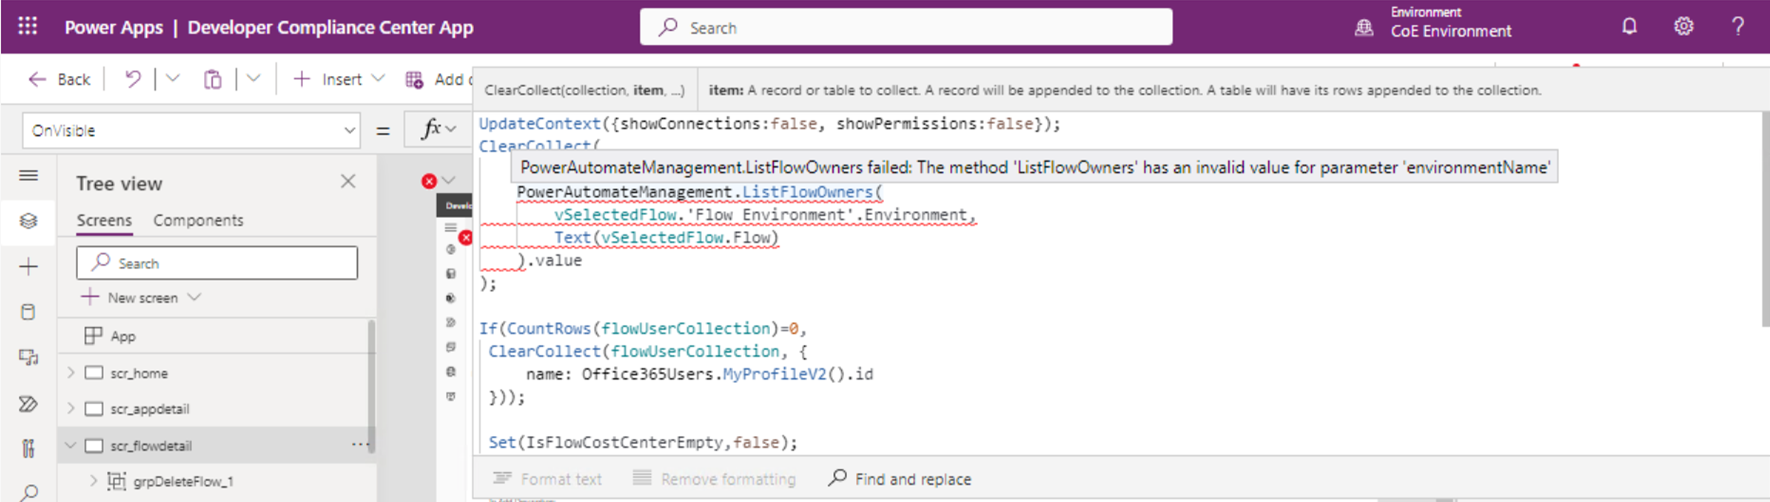Click Remove formatting
Screen dimensions: 1770x502
click(x=714, y=479)
